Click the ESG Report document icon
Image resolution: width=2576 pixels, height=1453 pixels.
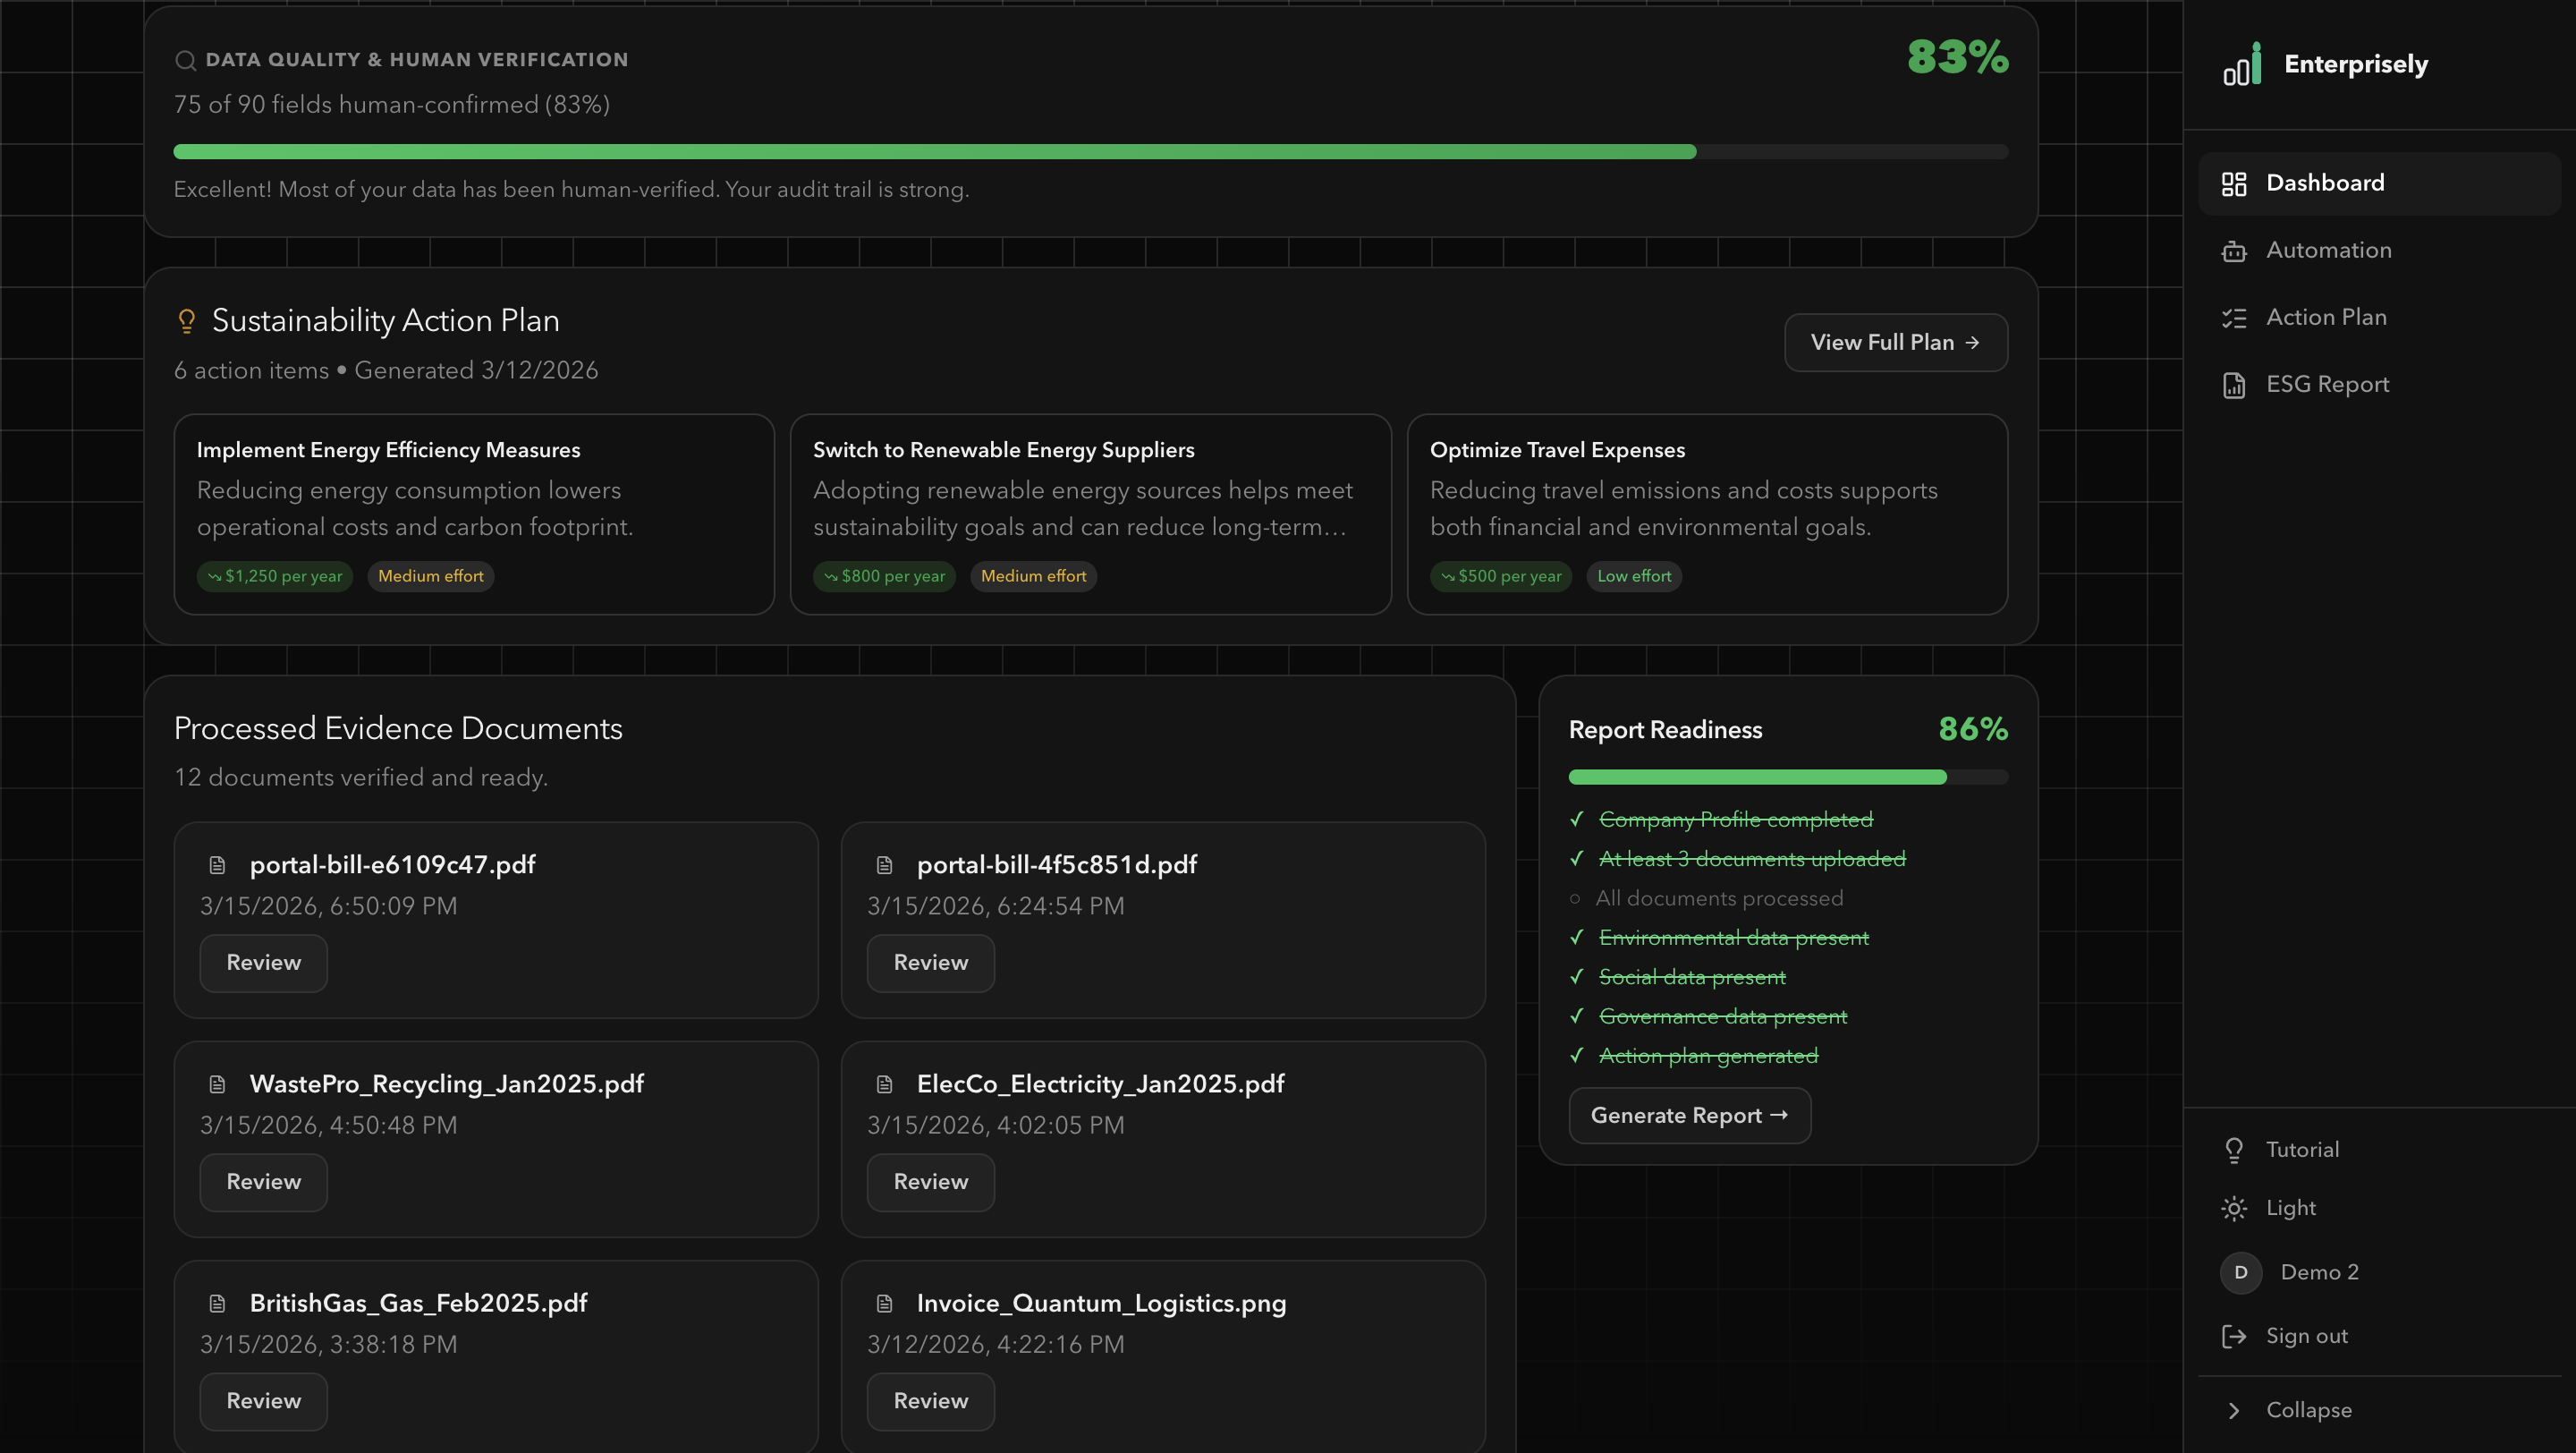click(2234, 385)
